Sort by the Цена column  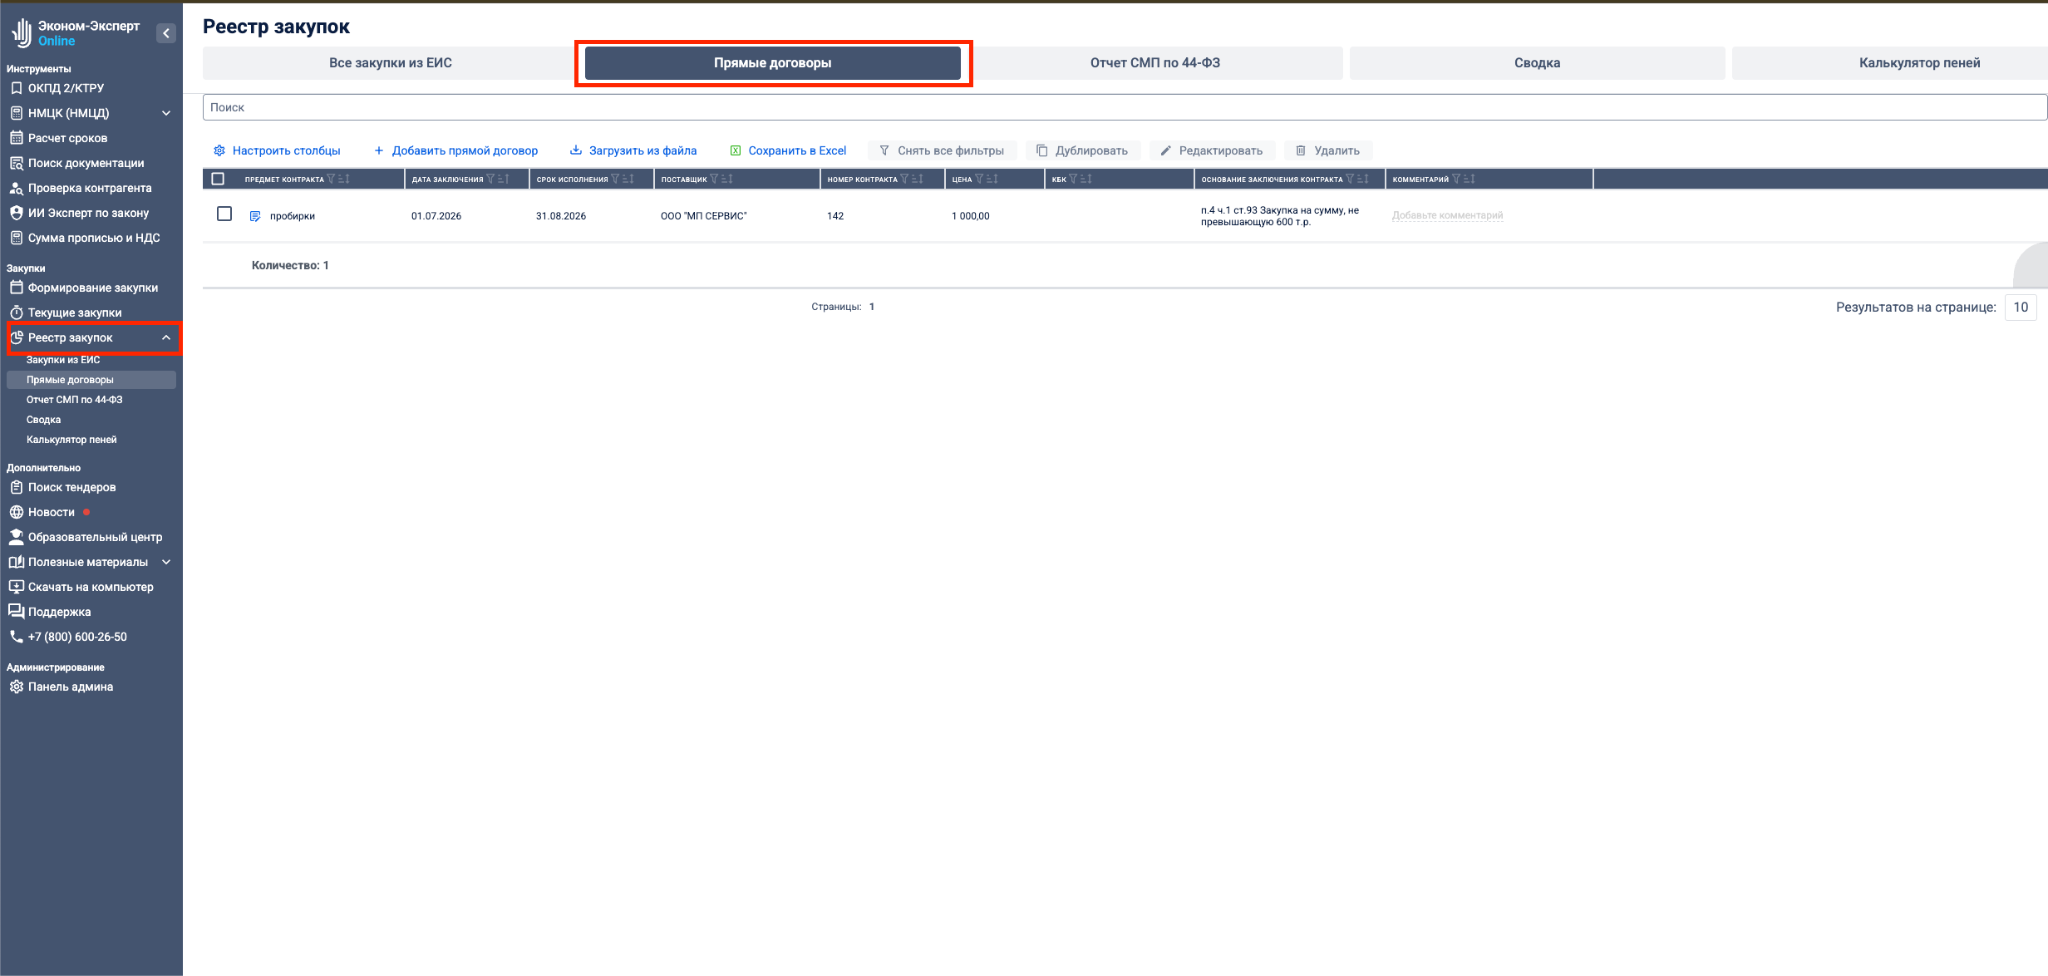click(x=992, y=179)
